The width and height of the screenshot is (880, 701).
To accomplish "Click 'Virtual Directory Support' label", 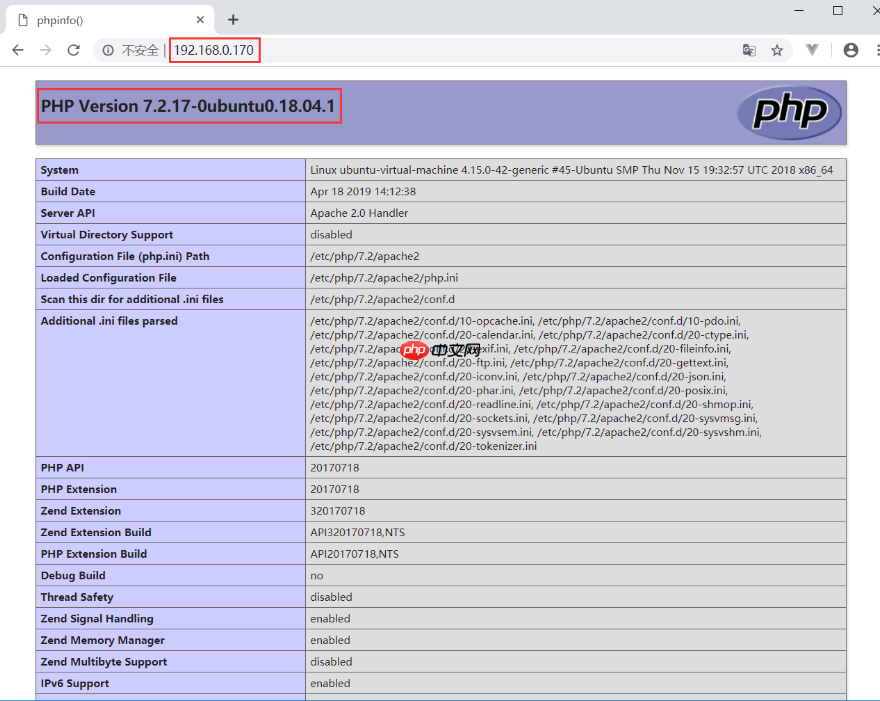I will (x=107, y=235).
